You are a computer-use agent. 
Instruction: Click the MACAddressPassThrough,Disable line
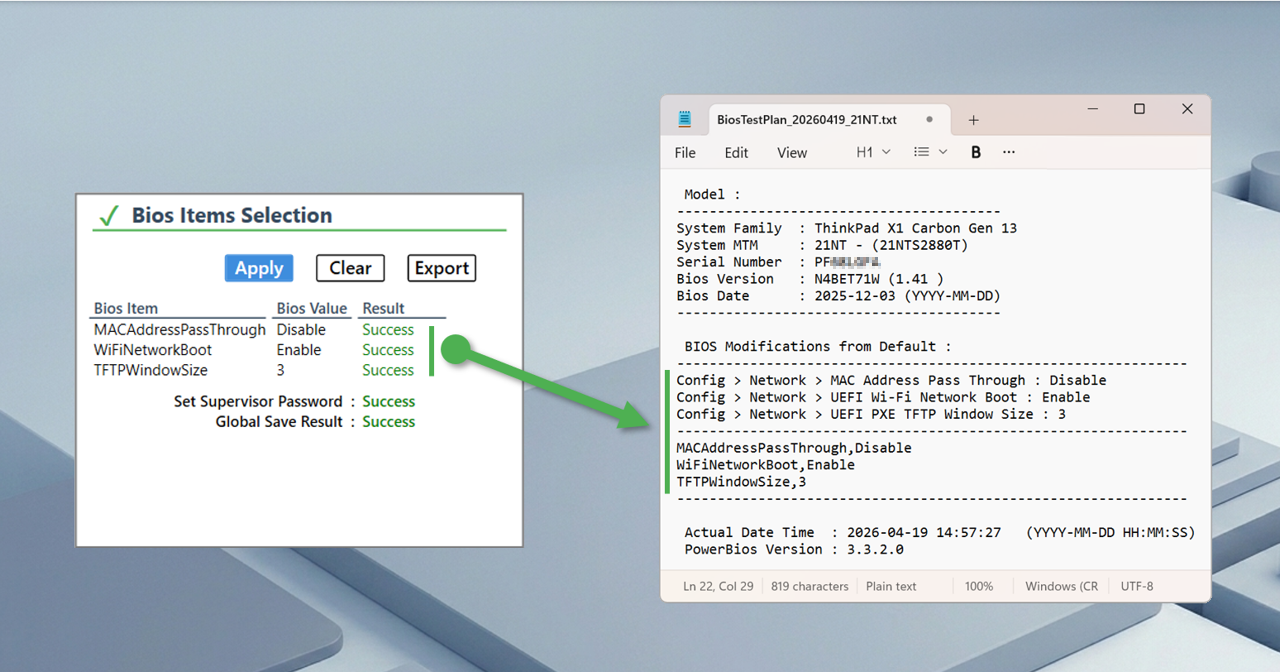pos(794,448)
